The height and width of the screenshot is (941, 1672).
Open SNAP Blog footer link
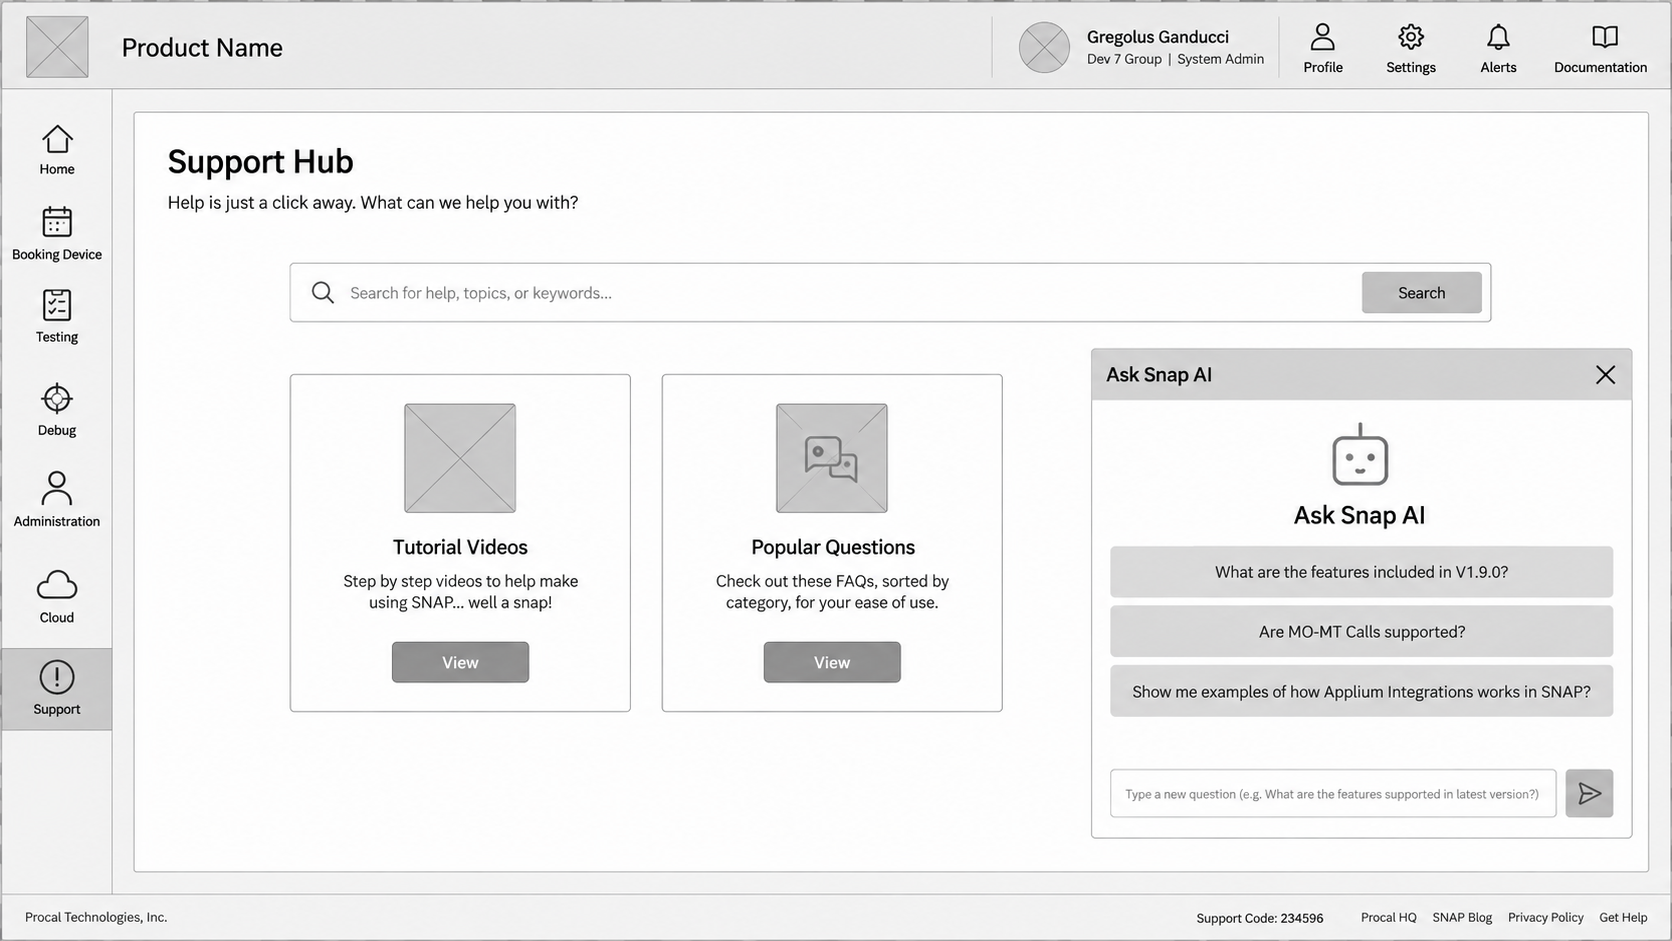click(x=1462, y=917)
